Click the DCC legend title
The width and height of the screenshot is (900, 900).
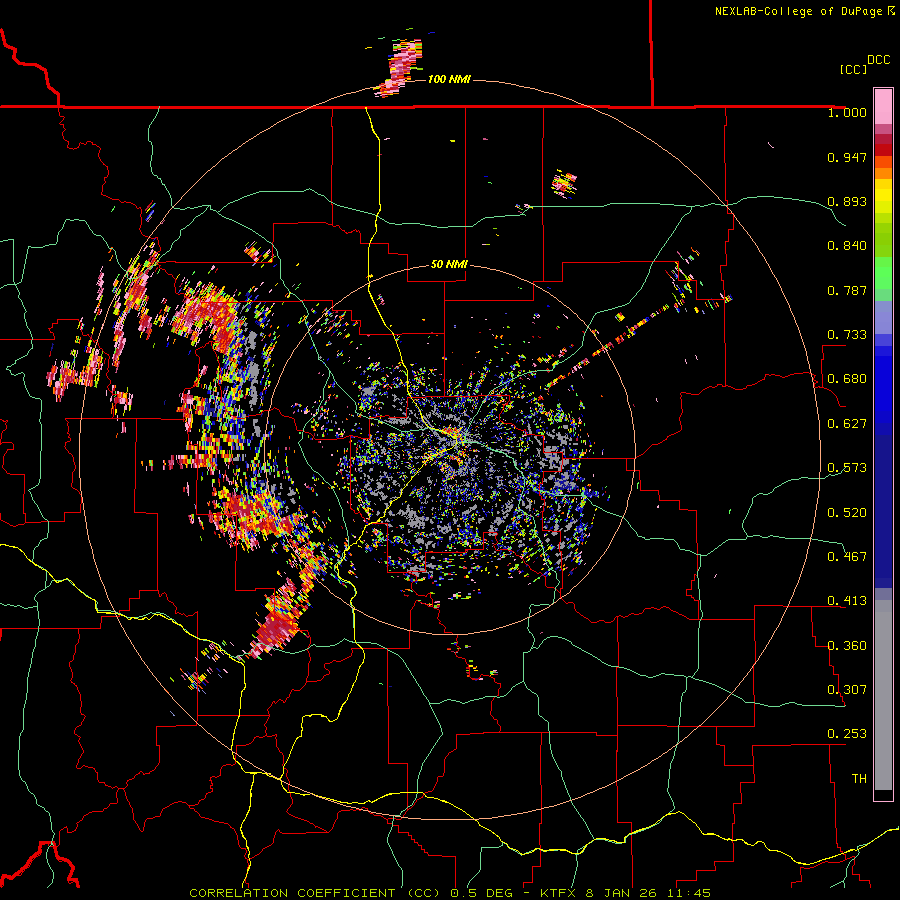[x=879, y=60]
